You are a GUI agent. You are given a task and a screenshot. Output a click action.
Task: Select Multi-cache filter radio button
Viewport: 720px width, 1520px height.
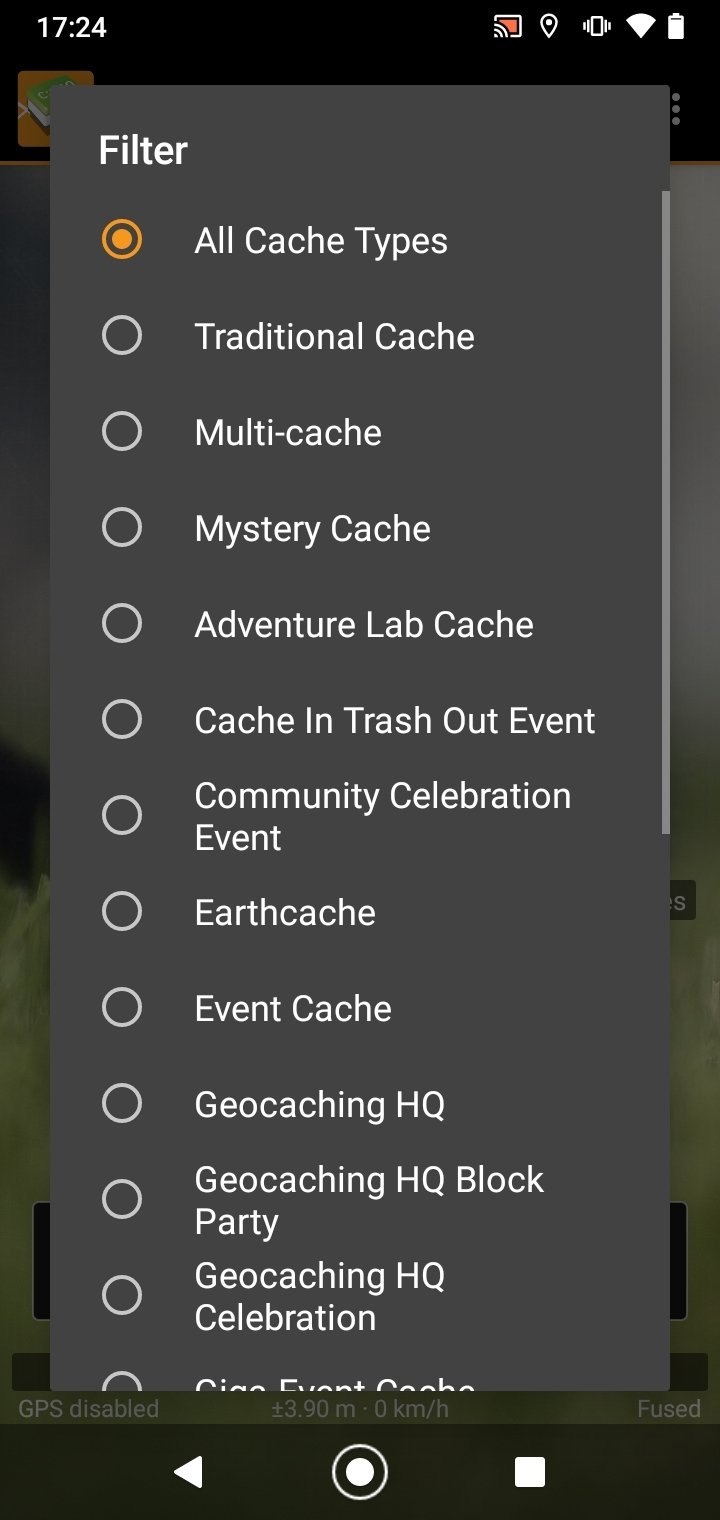(122, 432)
